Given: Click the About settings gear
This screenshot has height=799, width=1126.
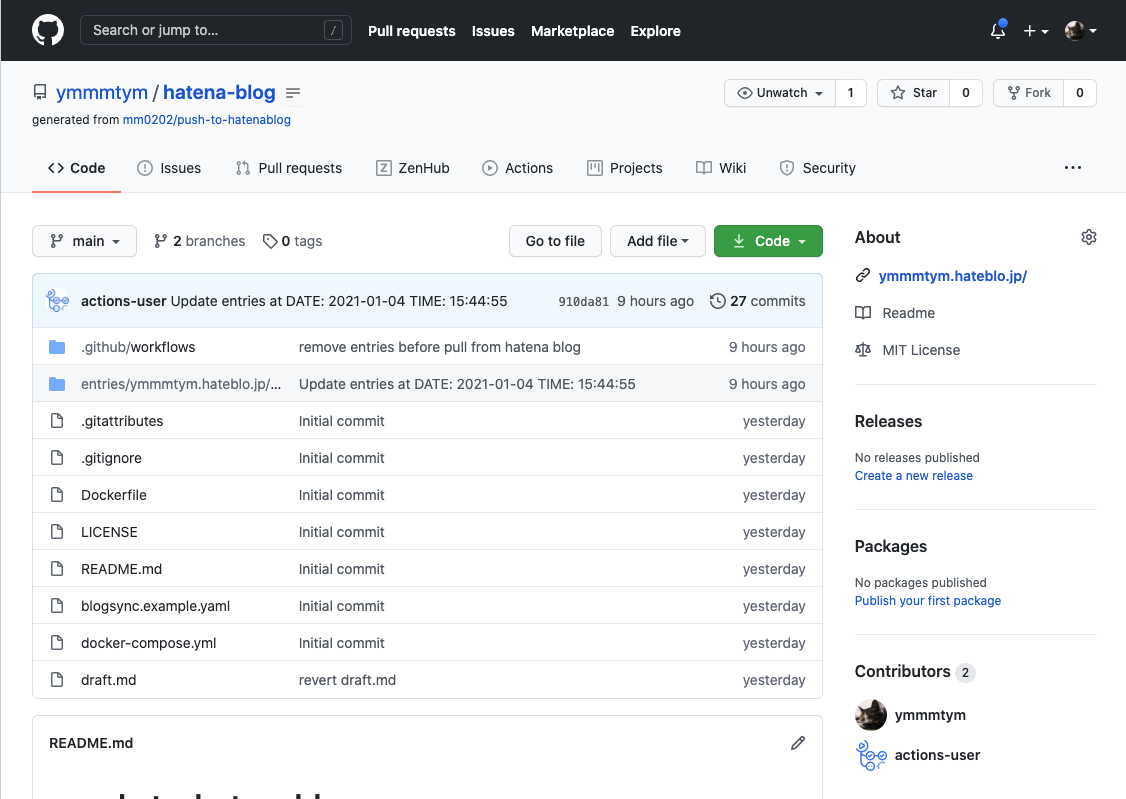Looking at the screenshot, I should [1089, 238].
